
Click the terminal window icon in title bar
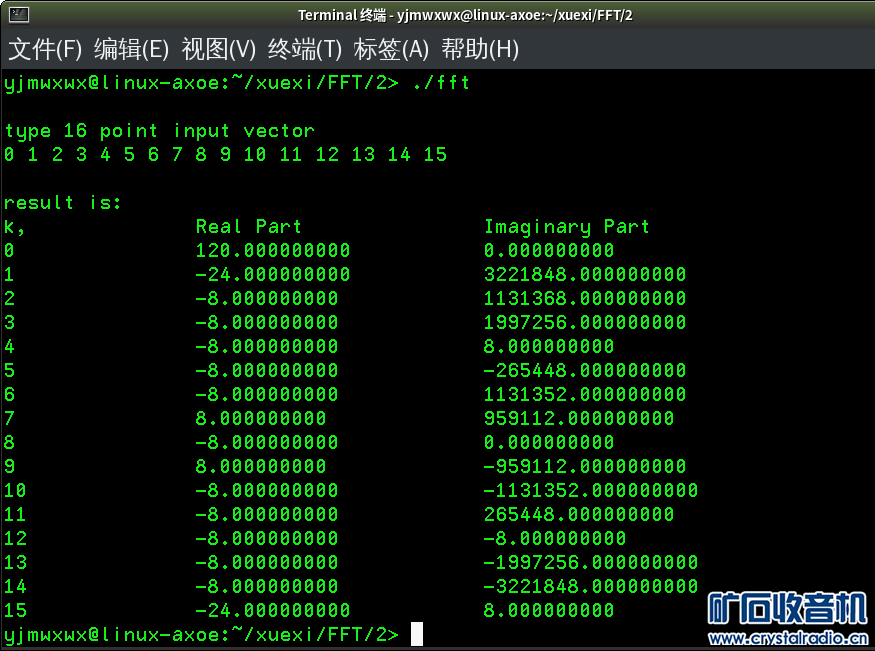click(x=17, y=14)
